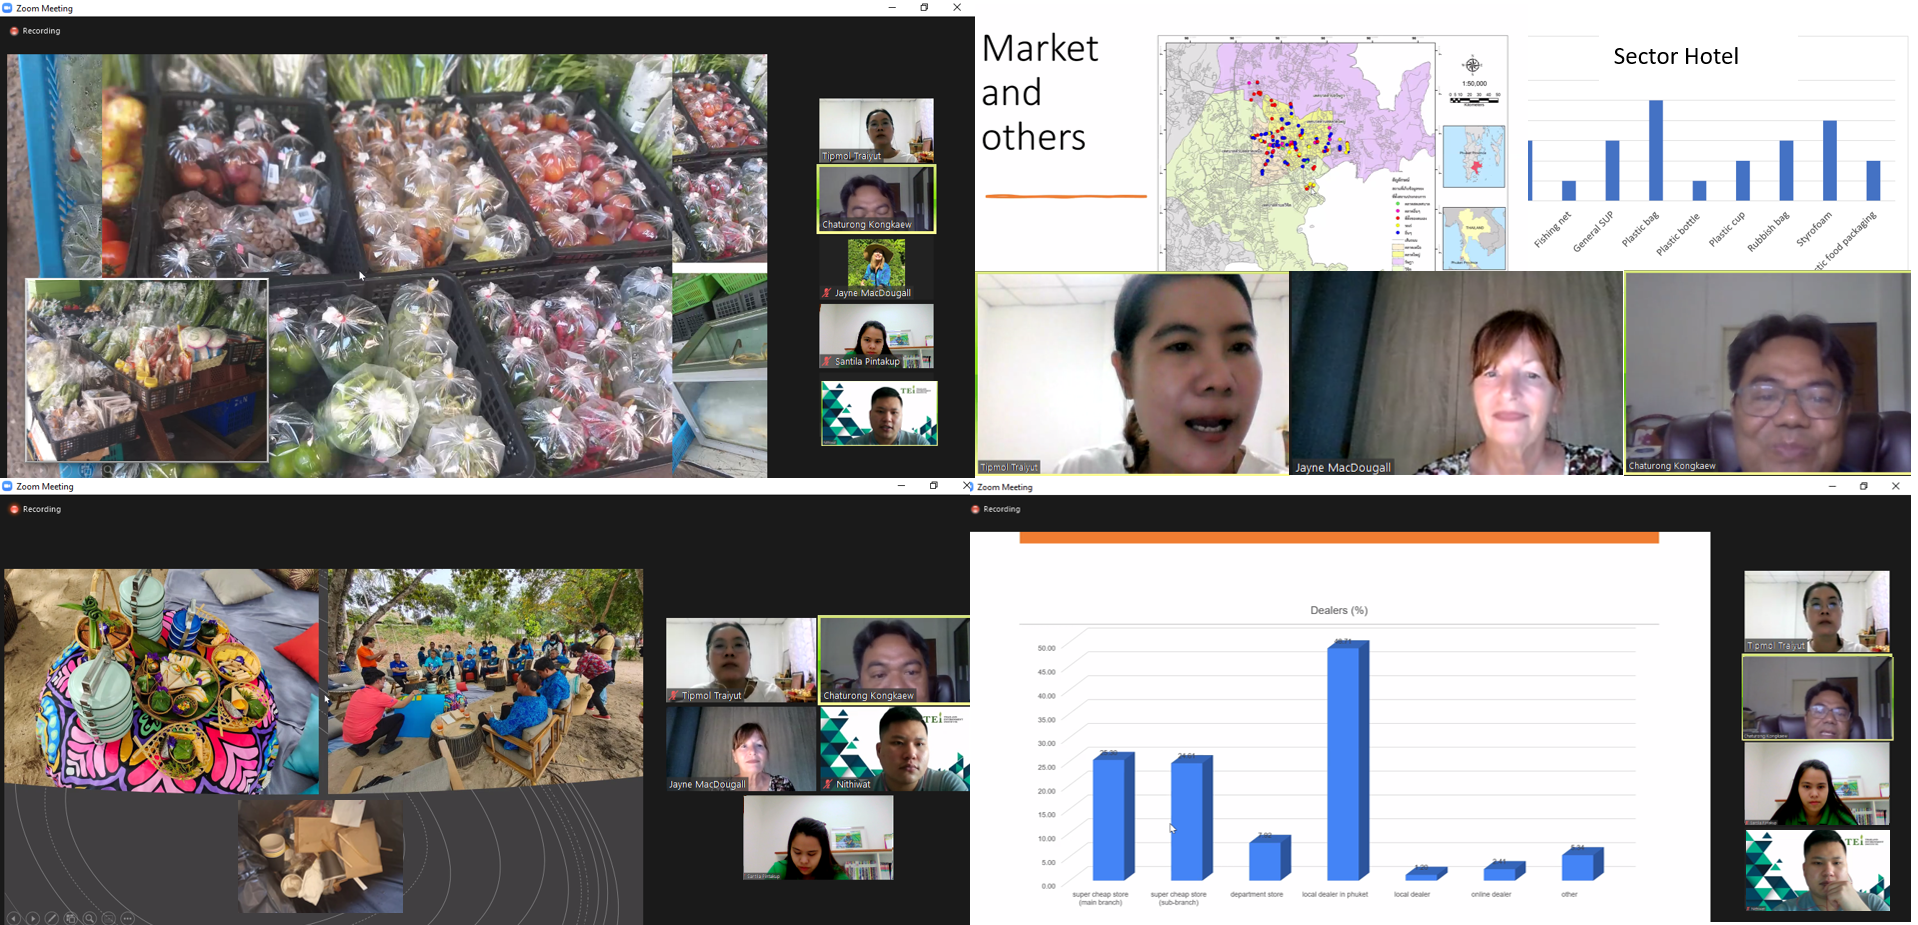Click the Recording label in bottom-left window
Viewport: 1918px width, 925px height.
pos(42,509)
